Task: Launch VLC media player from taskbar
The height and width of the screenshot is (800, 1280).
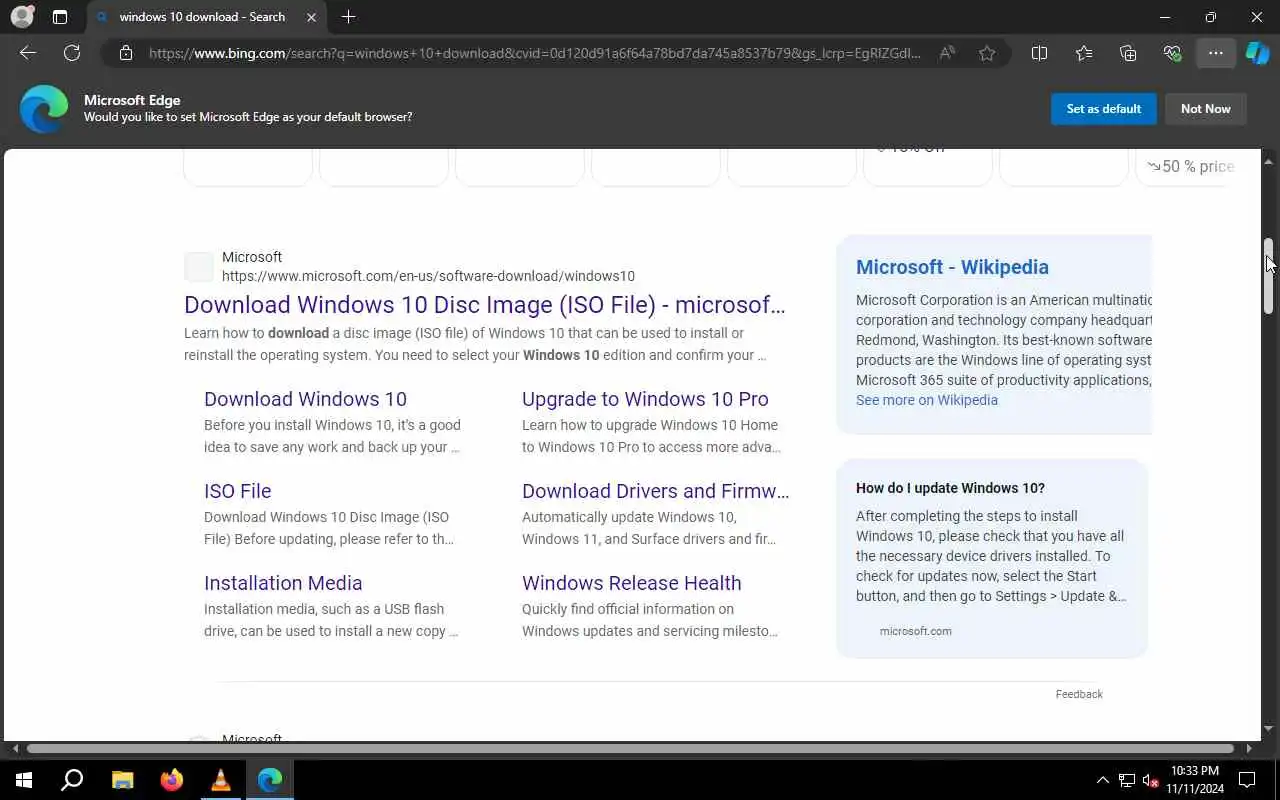Action: click(x=221, y=780)
